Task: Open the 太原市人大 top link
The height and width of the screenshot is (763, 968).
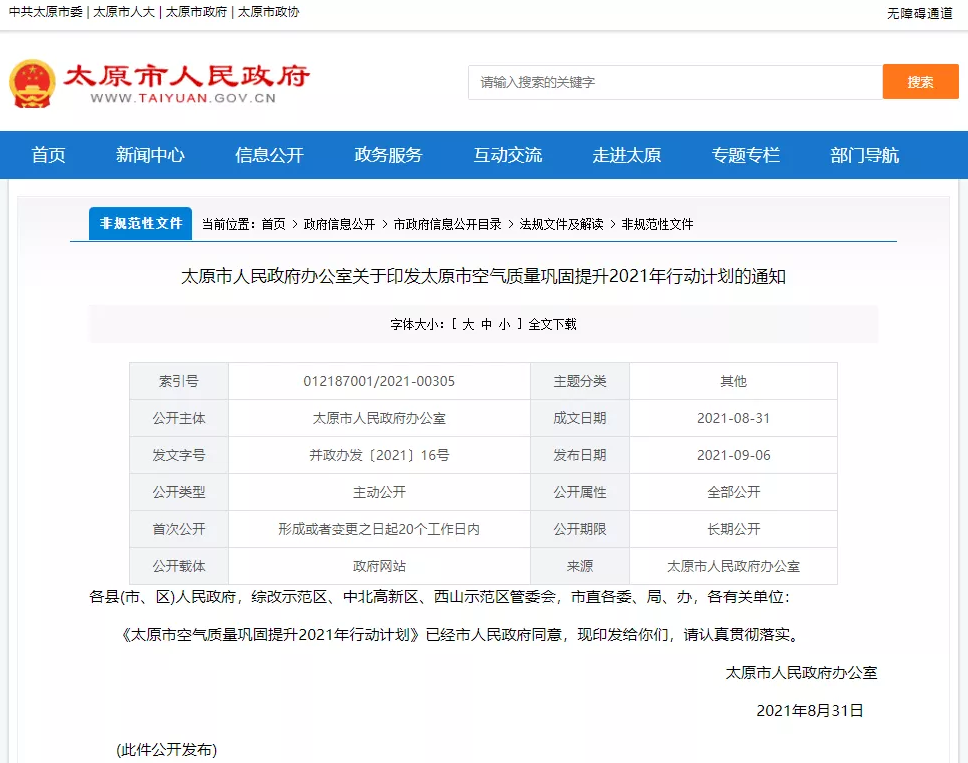Action: (x=124, y=12)
